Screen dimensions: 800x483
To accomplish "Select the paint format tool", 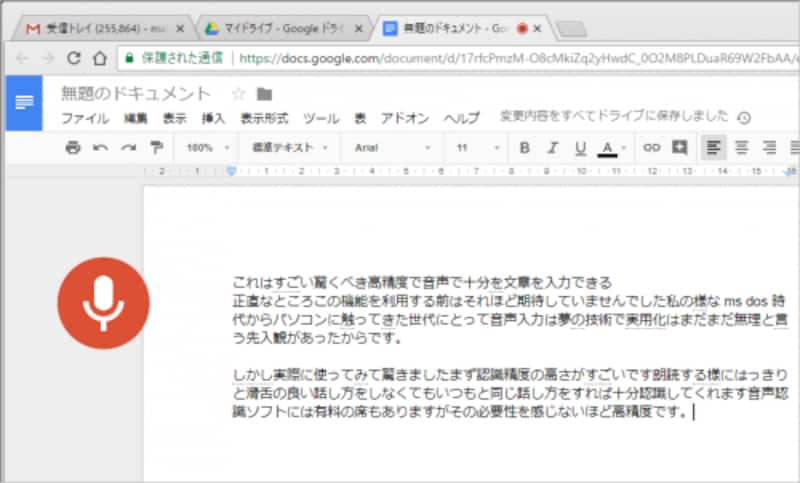I will point(156,147).
